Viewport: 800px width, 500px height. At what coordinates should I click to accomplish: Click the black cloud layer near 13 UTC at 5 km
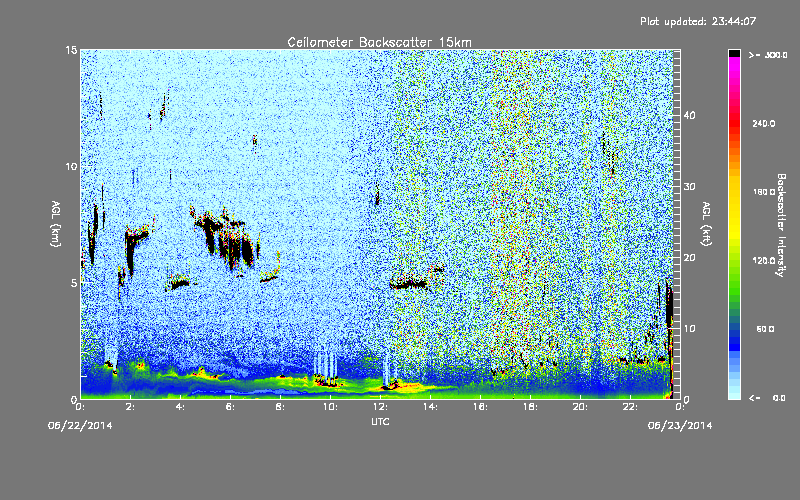[409, 284]
